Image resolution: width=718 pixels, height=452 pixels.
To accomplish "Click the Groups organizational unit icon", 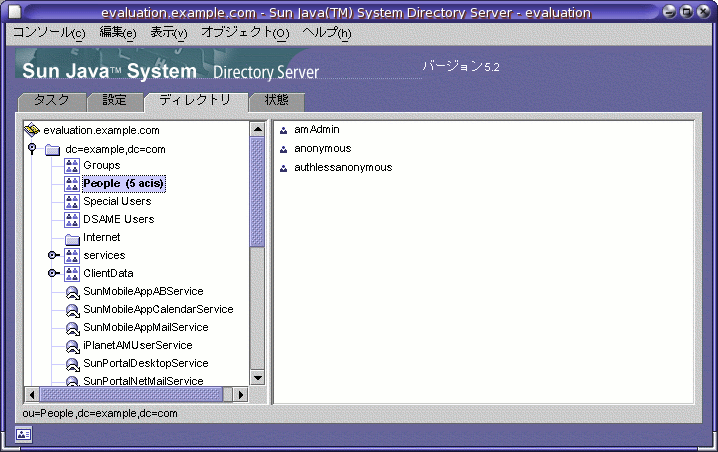I will (x=72, y=166).
